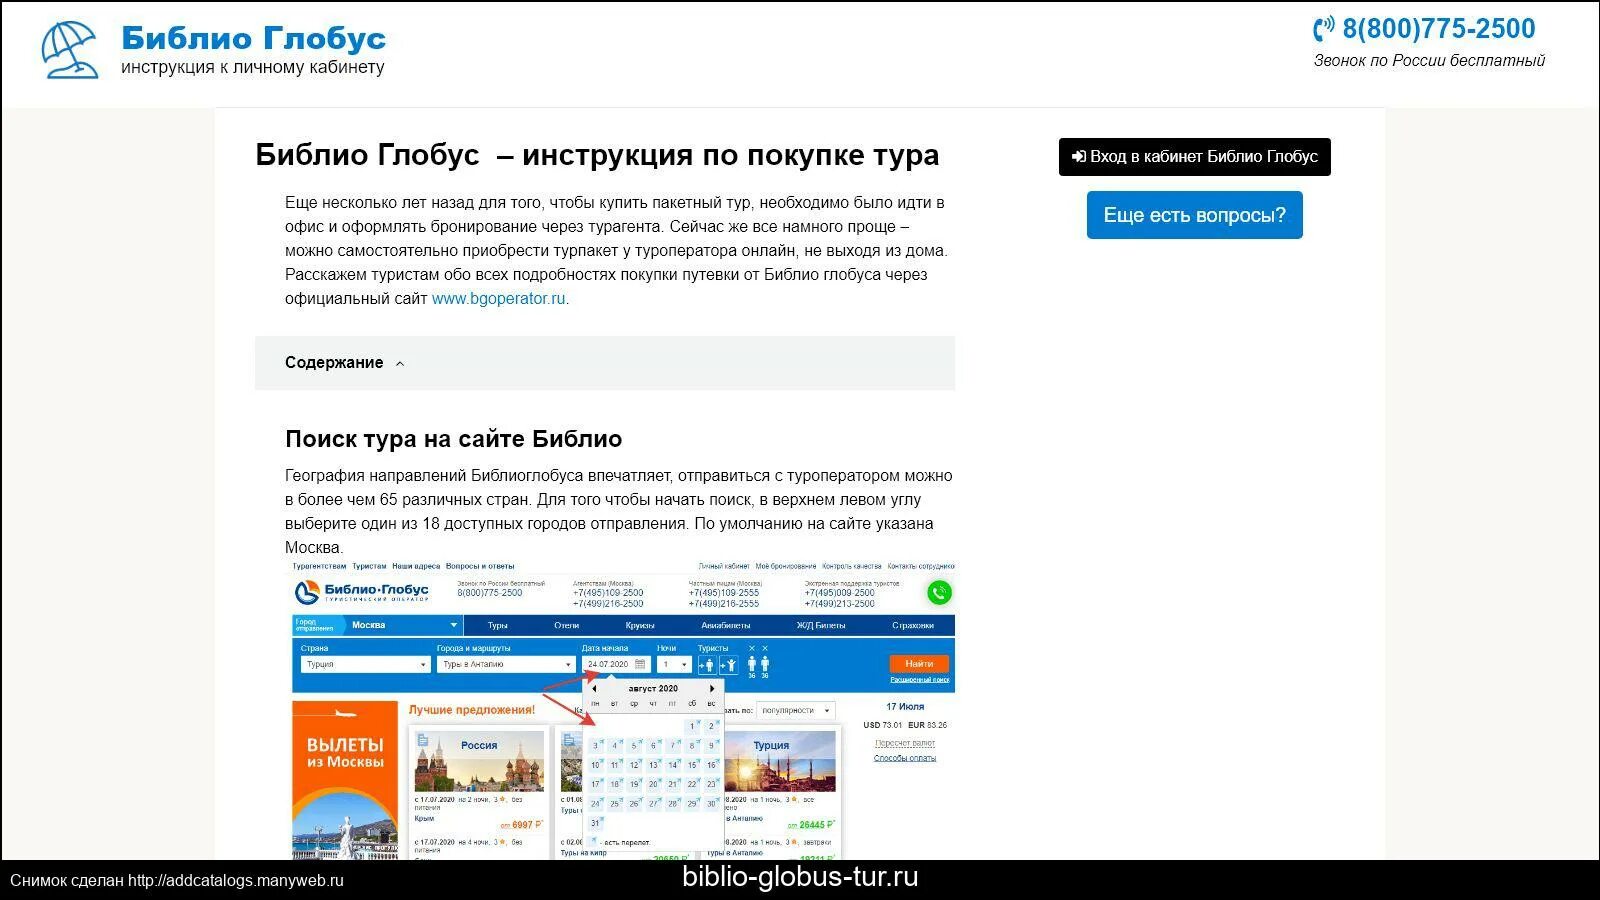Click the blue umbrella logo icon
This screenshot has width=1600, height=900.
tap(70, 50)
